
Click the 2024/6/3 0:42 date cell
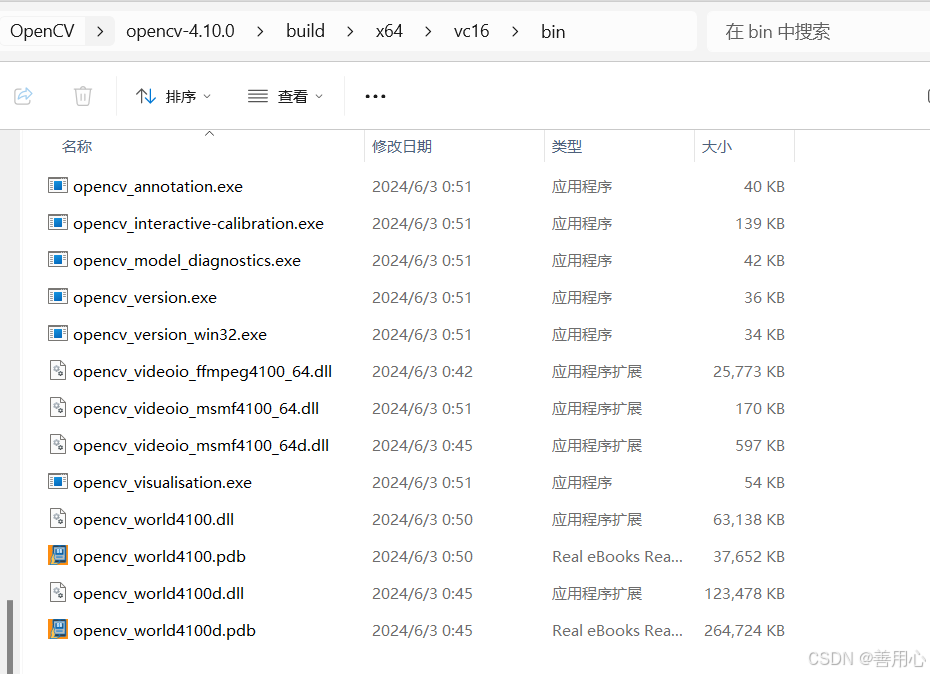pos(422,371)
